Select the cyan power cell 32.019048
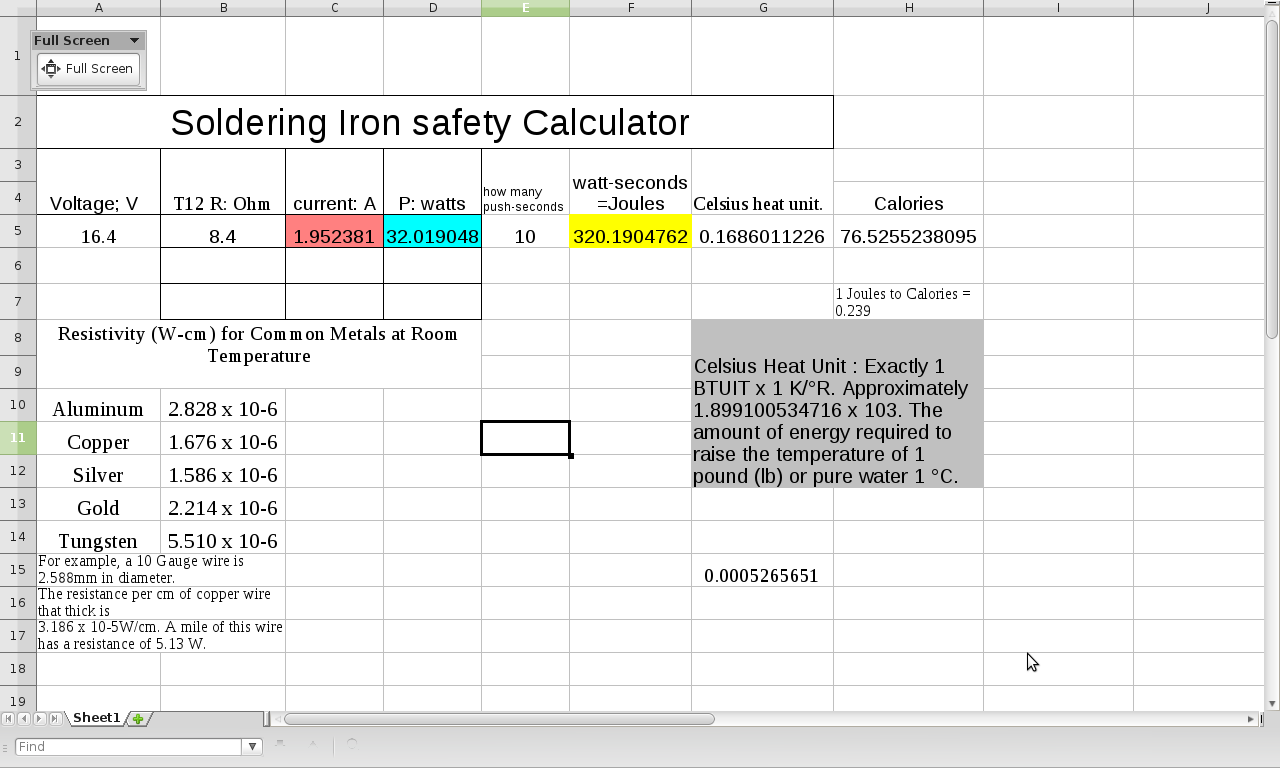The height and width of the screenshot is (768, 1280). pos(433,231)
